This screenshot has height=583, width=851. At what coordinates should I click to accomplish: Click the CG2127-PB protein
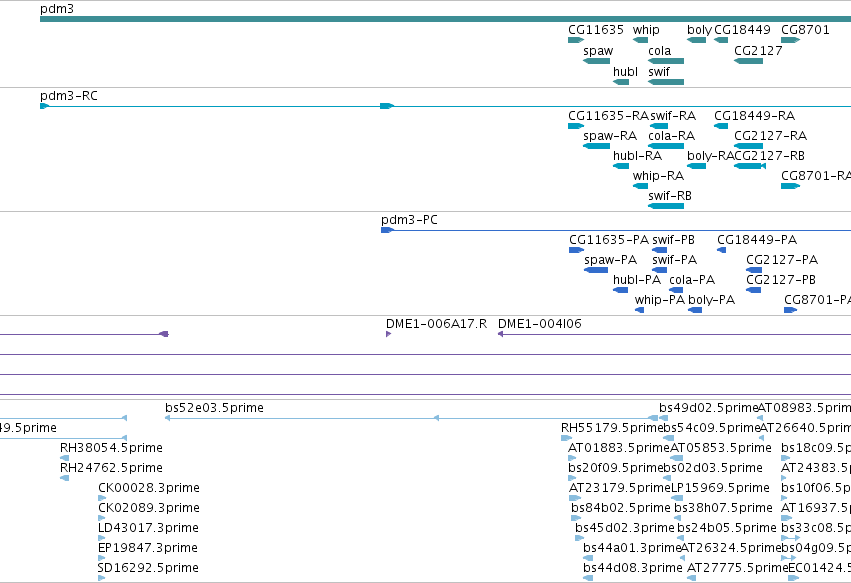pos(753,290)
